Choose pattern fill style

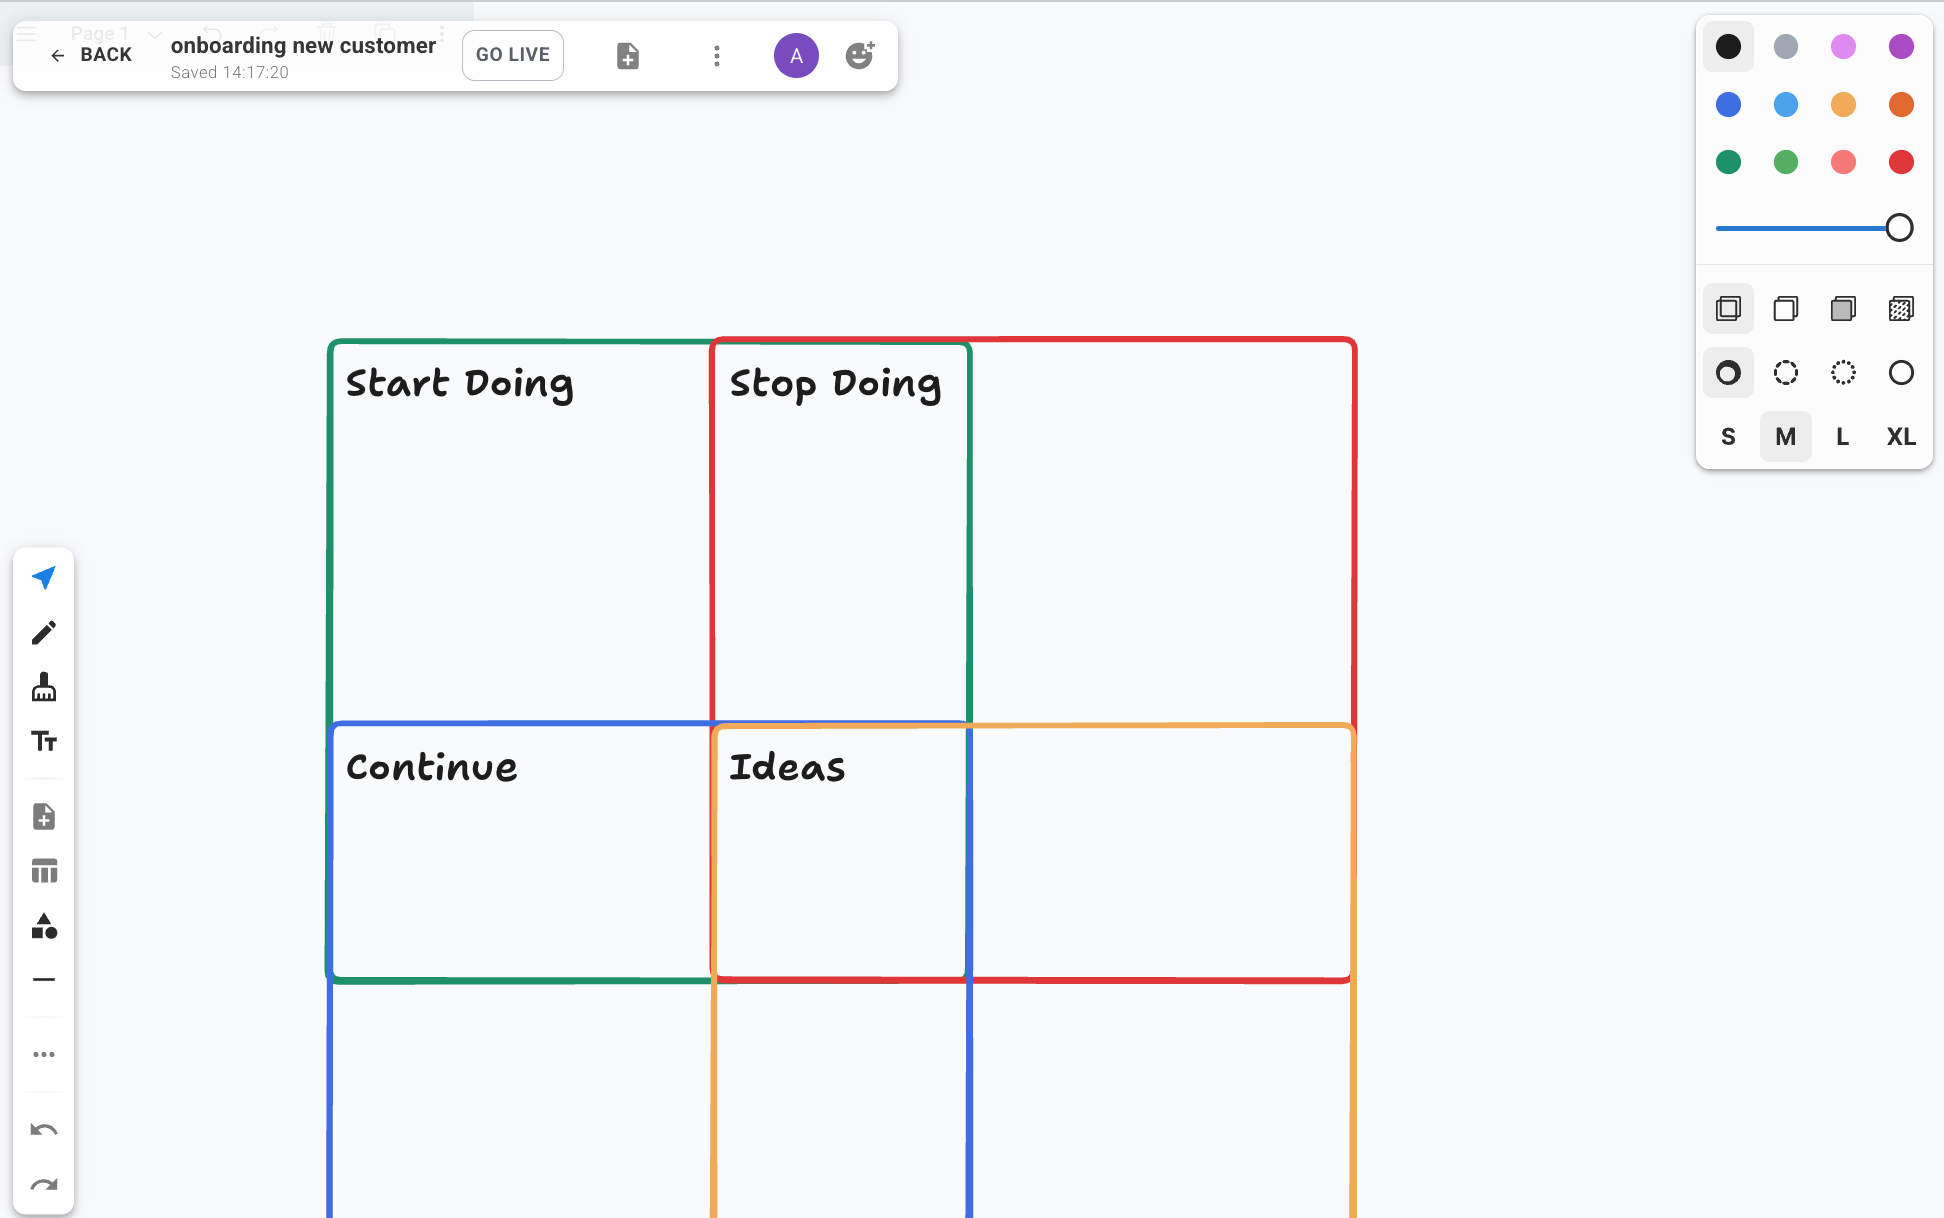pyautogui.click(x=1901, y=309)
